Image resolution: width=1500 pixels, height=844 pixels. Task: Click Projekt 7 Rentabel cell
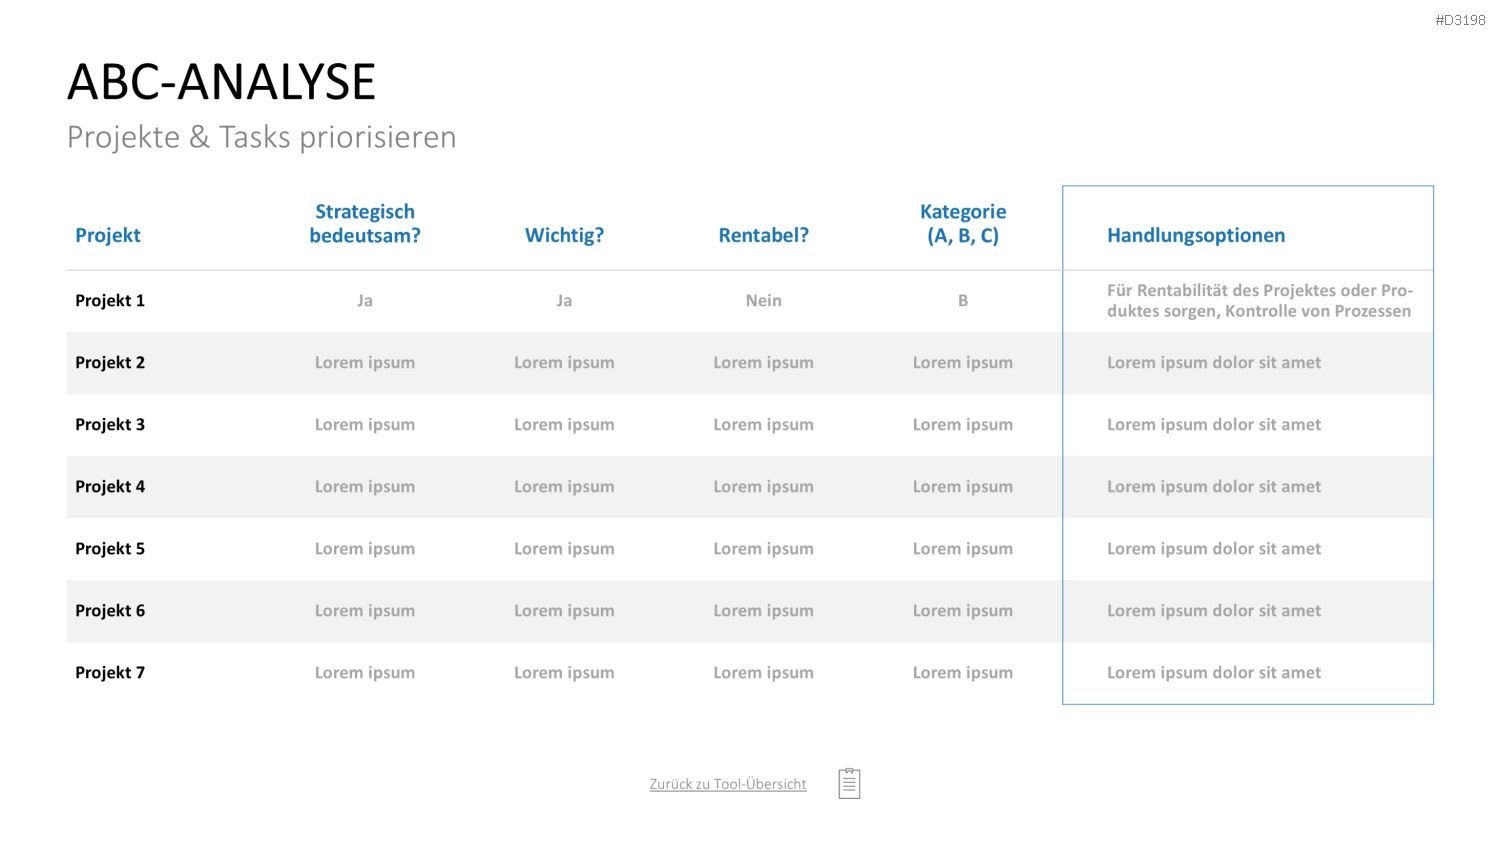coord(763,672)
